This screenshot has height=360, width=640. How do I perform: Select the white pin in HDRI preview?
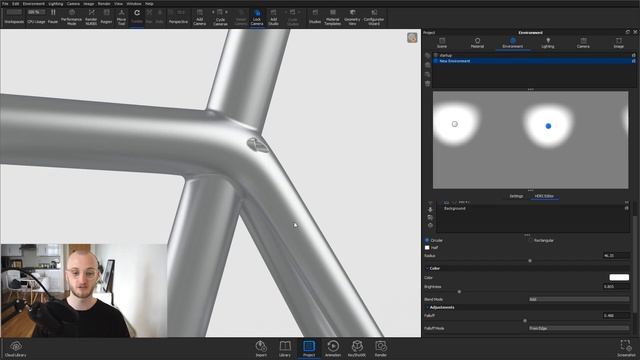[x=455, y=124]
